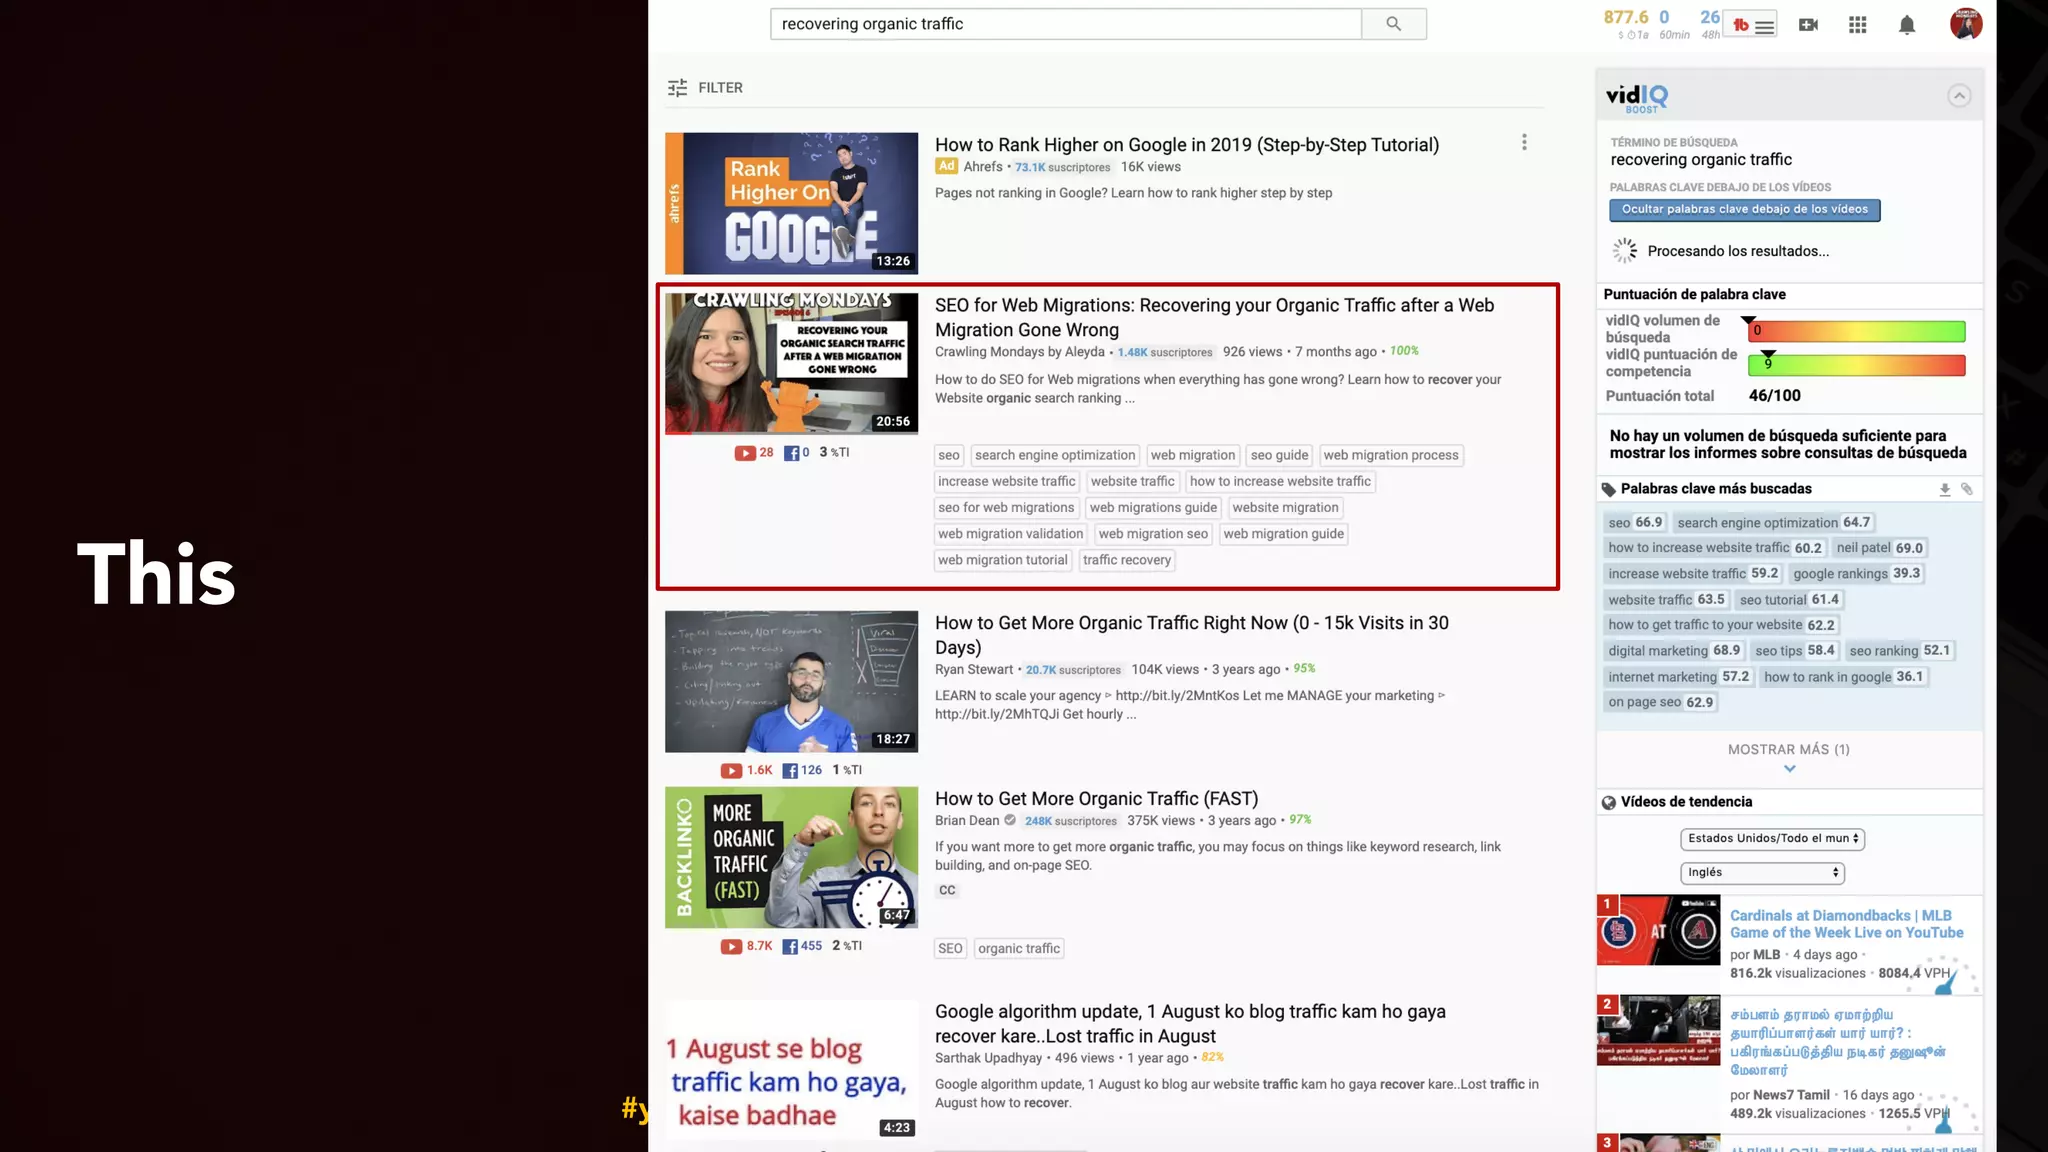The image size is (2048, 1152).
Task: Click the Ad badge next to Ahrefs
Action: click(x=946, y=167)
